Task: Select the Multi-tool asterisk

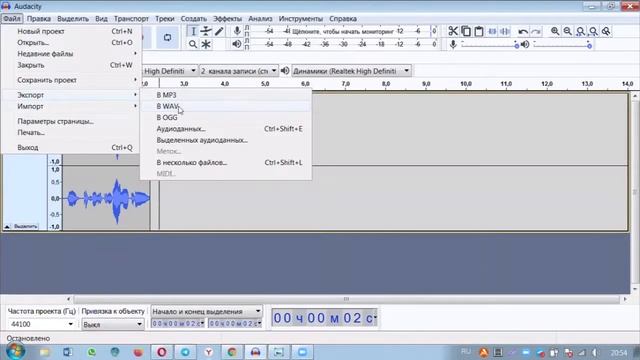Action: [206, 44]
